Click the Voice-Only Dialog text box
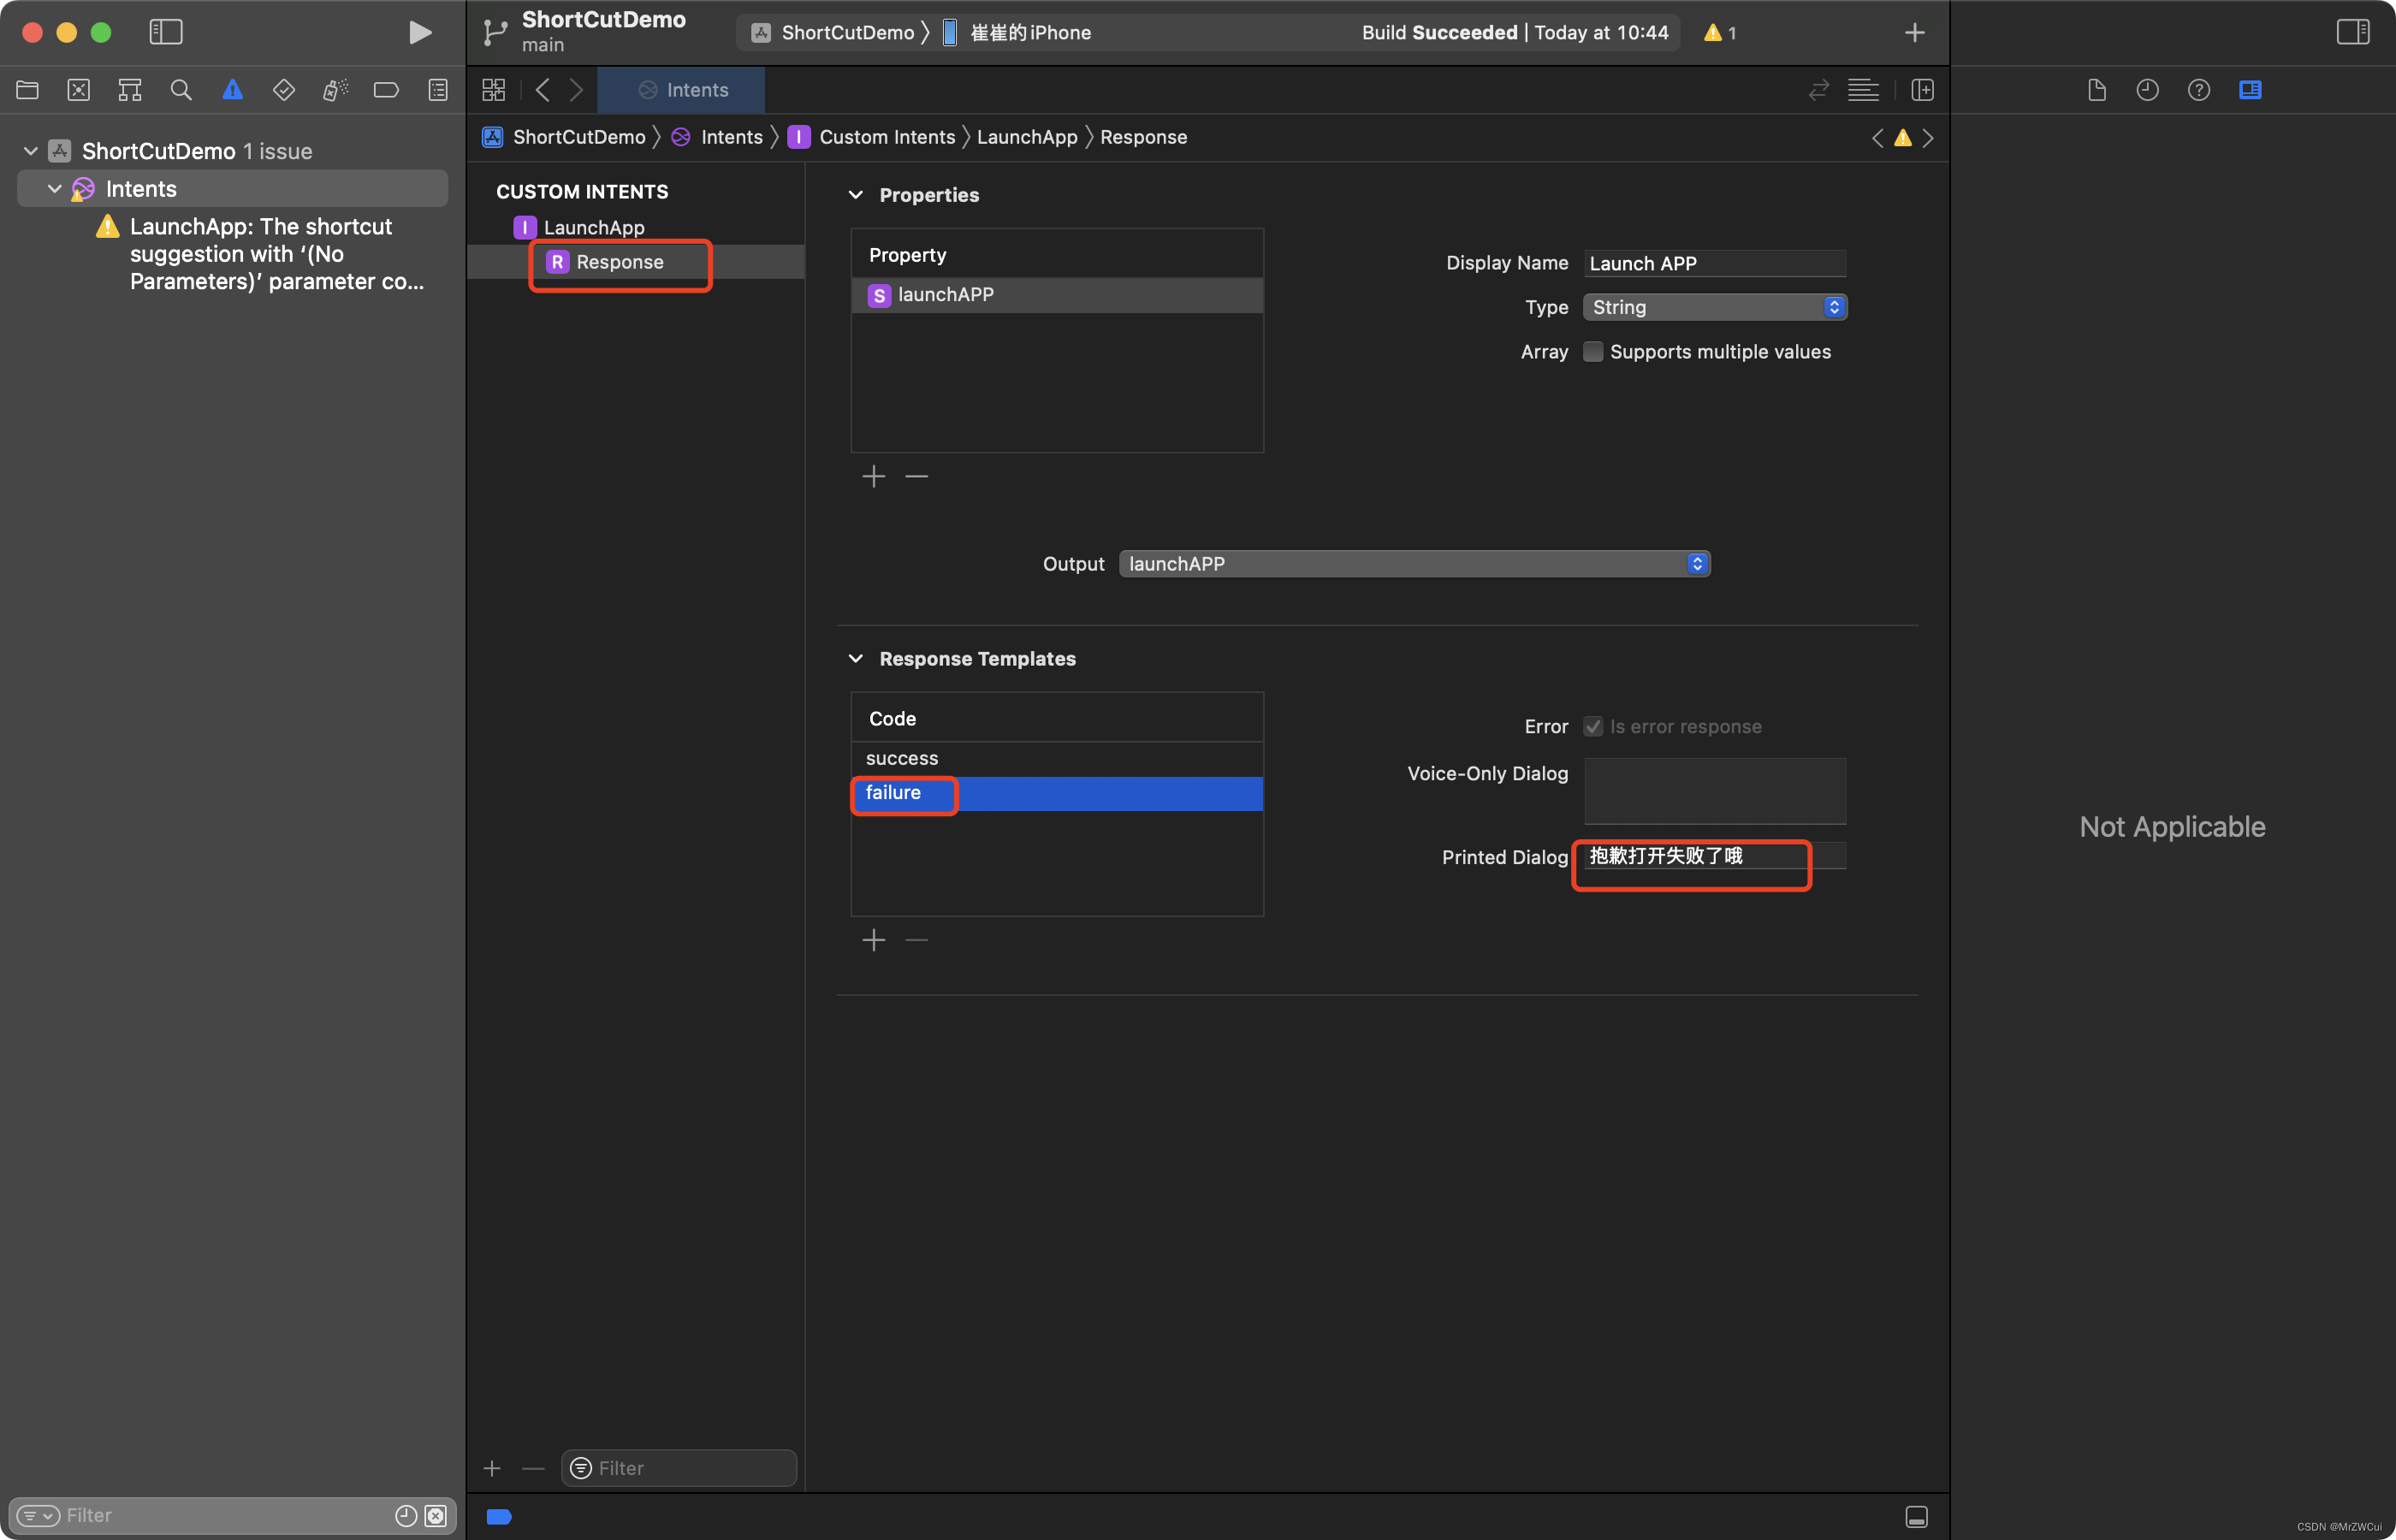This screenshot has width=2396, height=1540. [x=1715, y=791]
